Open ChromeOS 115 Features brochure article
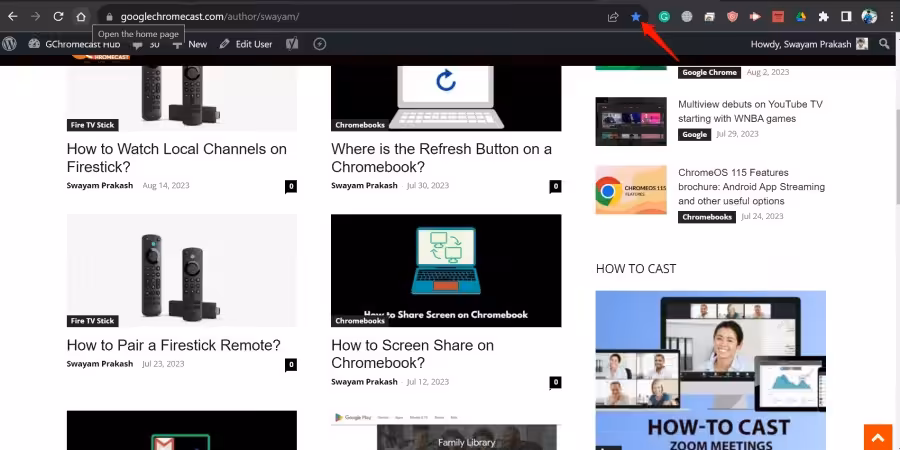Image resolution: width=900 pixels, height=450 pixels. [x=751, y=187]
